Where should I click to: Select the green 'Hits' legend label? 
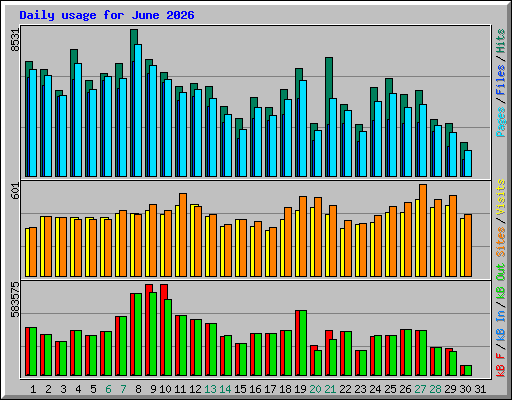click(x=501, y=41)
